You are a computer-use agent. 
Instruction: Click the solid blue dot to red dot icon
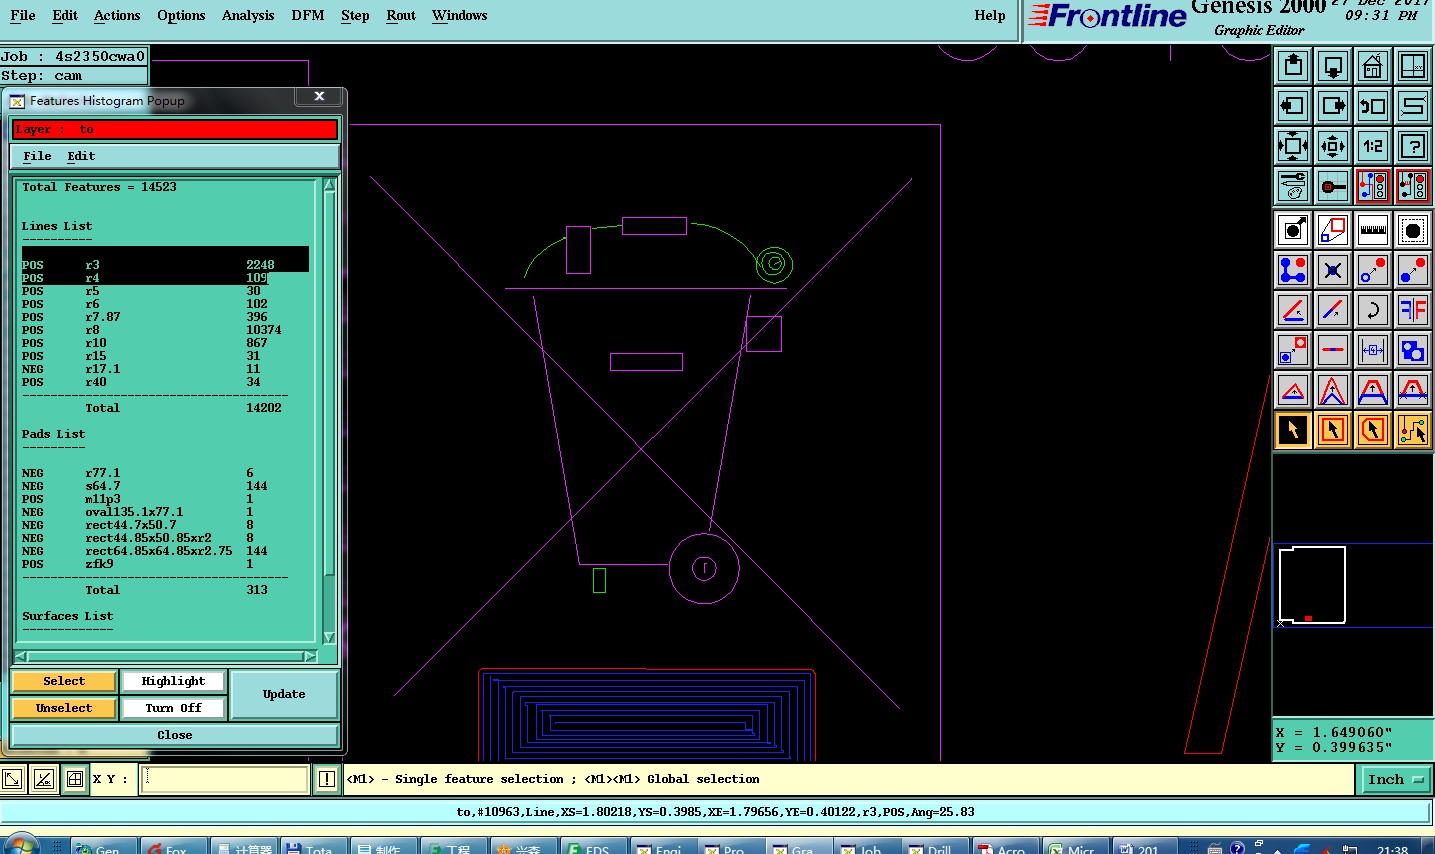click(x=1413, y=270)
